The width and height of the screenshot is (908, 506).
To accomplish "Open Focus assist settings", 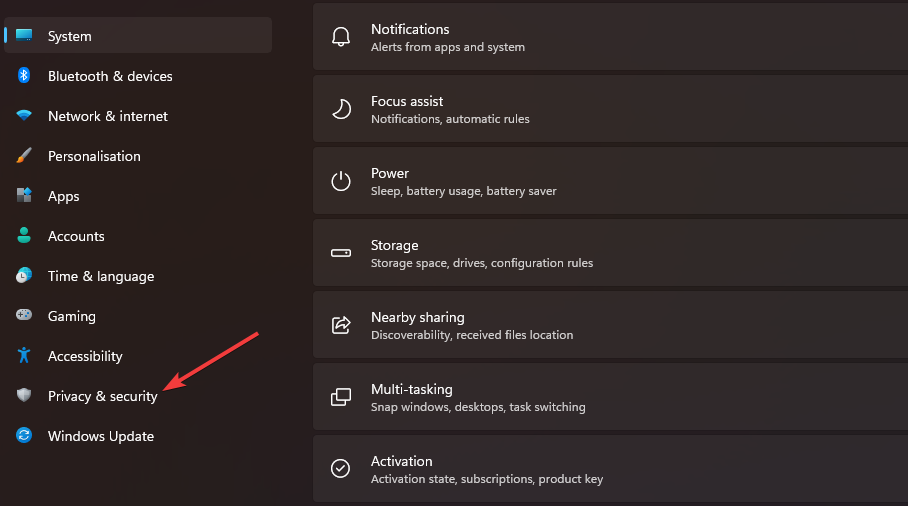I will [610, 109].
